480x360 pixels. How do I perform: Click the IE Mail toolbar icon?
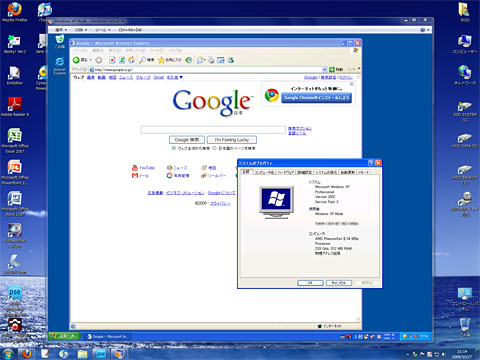tap(200, 60)
